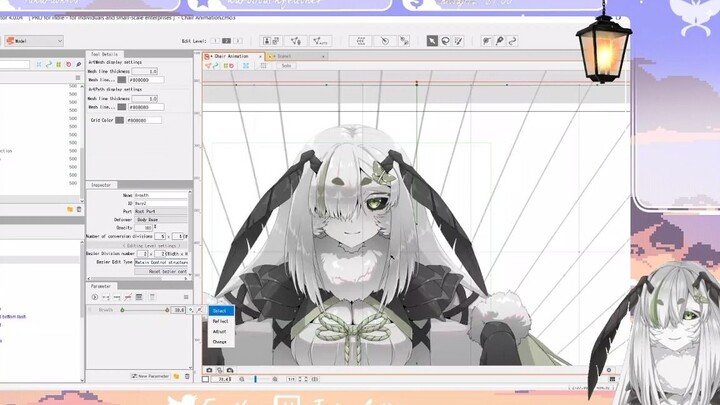Select the Arrow selection tool in toolbar

(x=432, y=41)
